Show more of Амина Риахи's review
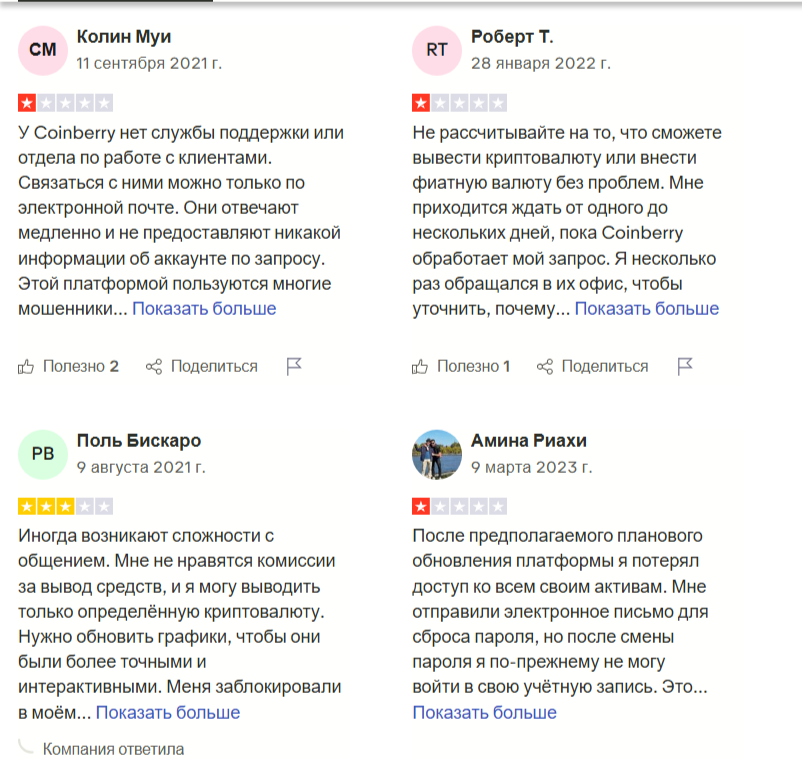802x759 pixels. 484,713
